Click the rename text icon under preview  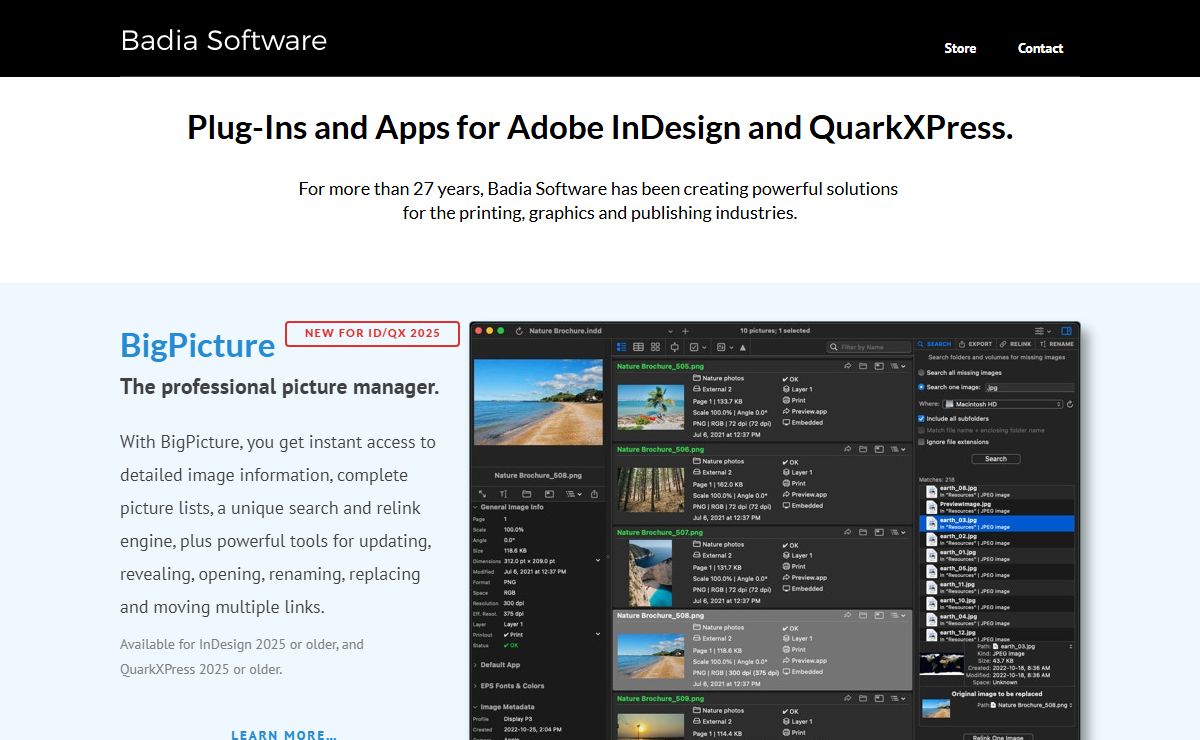503,494
